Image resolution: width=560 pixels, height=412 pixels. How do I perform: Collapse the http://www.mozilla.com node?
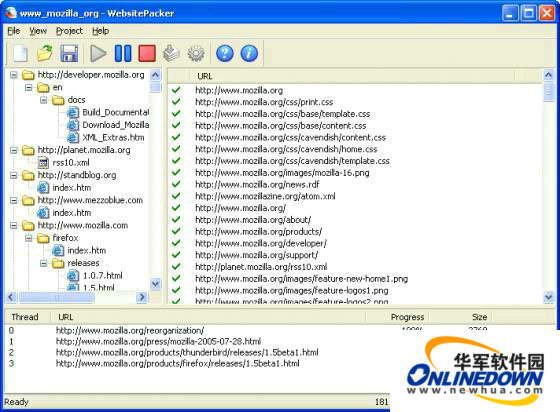[14, 226]
